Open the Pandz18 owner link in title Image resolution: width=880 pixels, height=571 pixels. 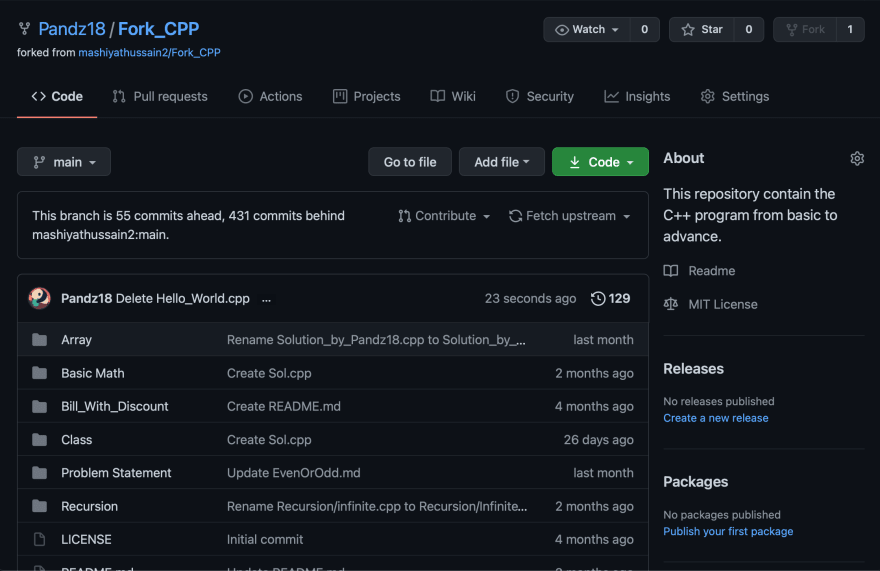tap(72, 29)
